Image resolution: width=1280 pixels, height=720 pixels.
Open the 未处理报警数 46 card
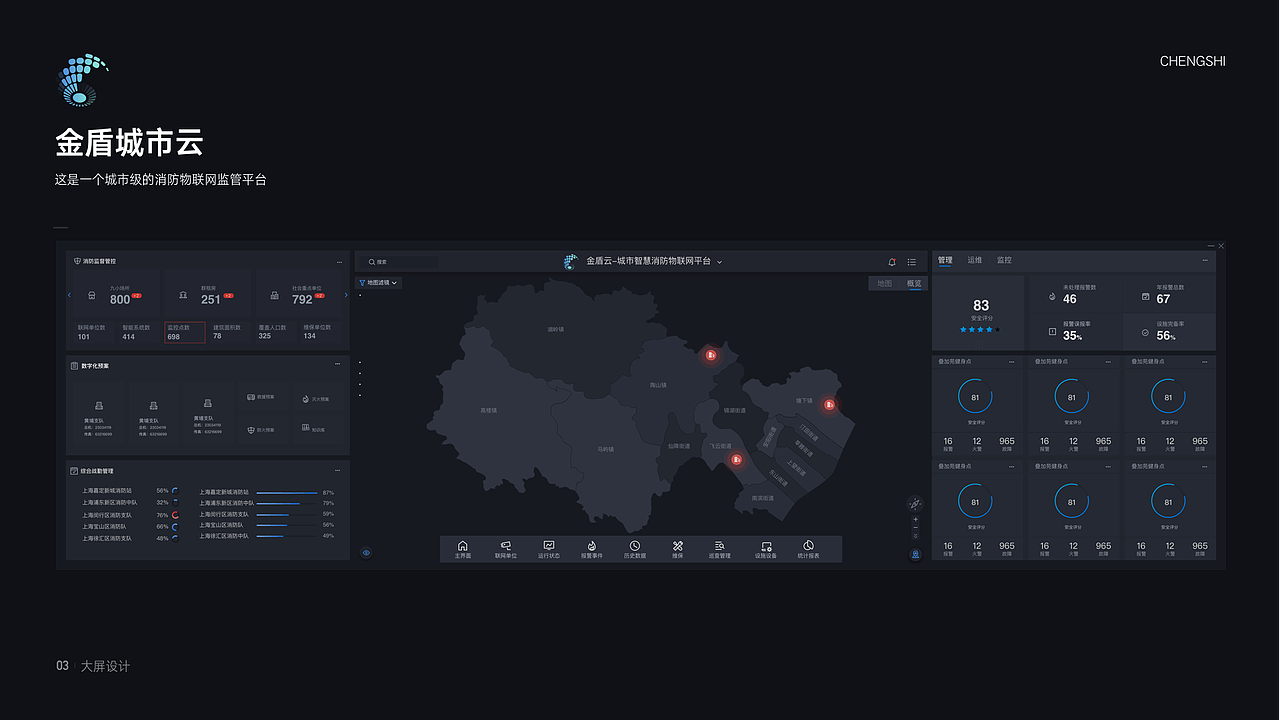click(1076, 294)
